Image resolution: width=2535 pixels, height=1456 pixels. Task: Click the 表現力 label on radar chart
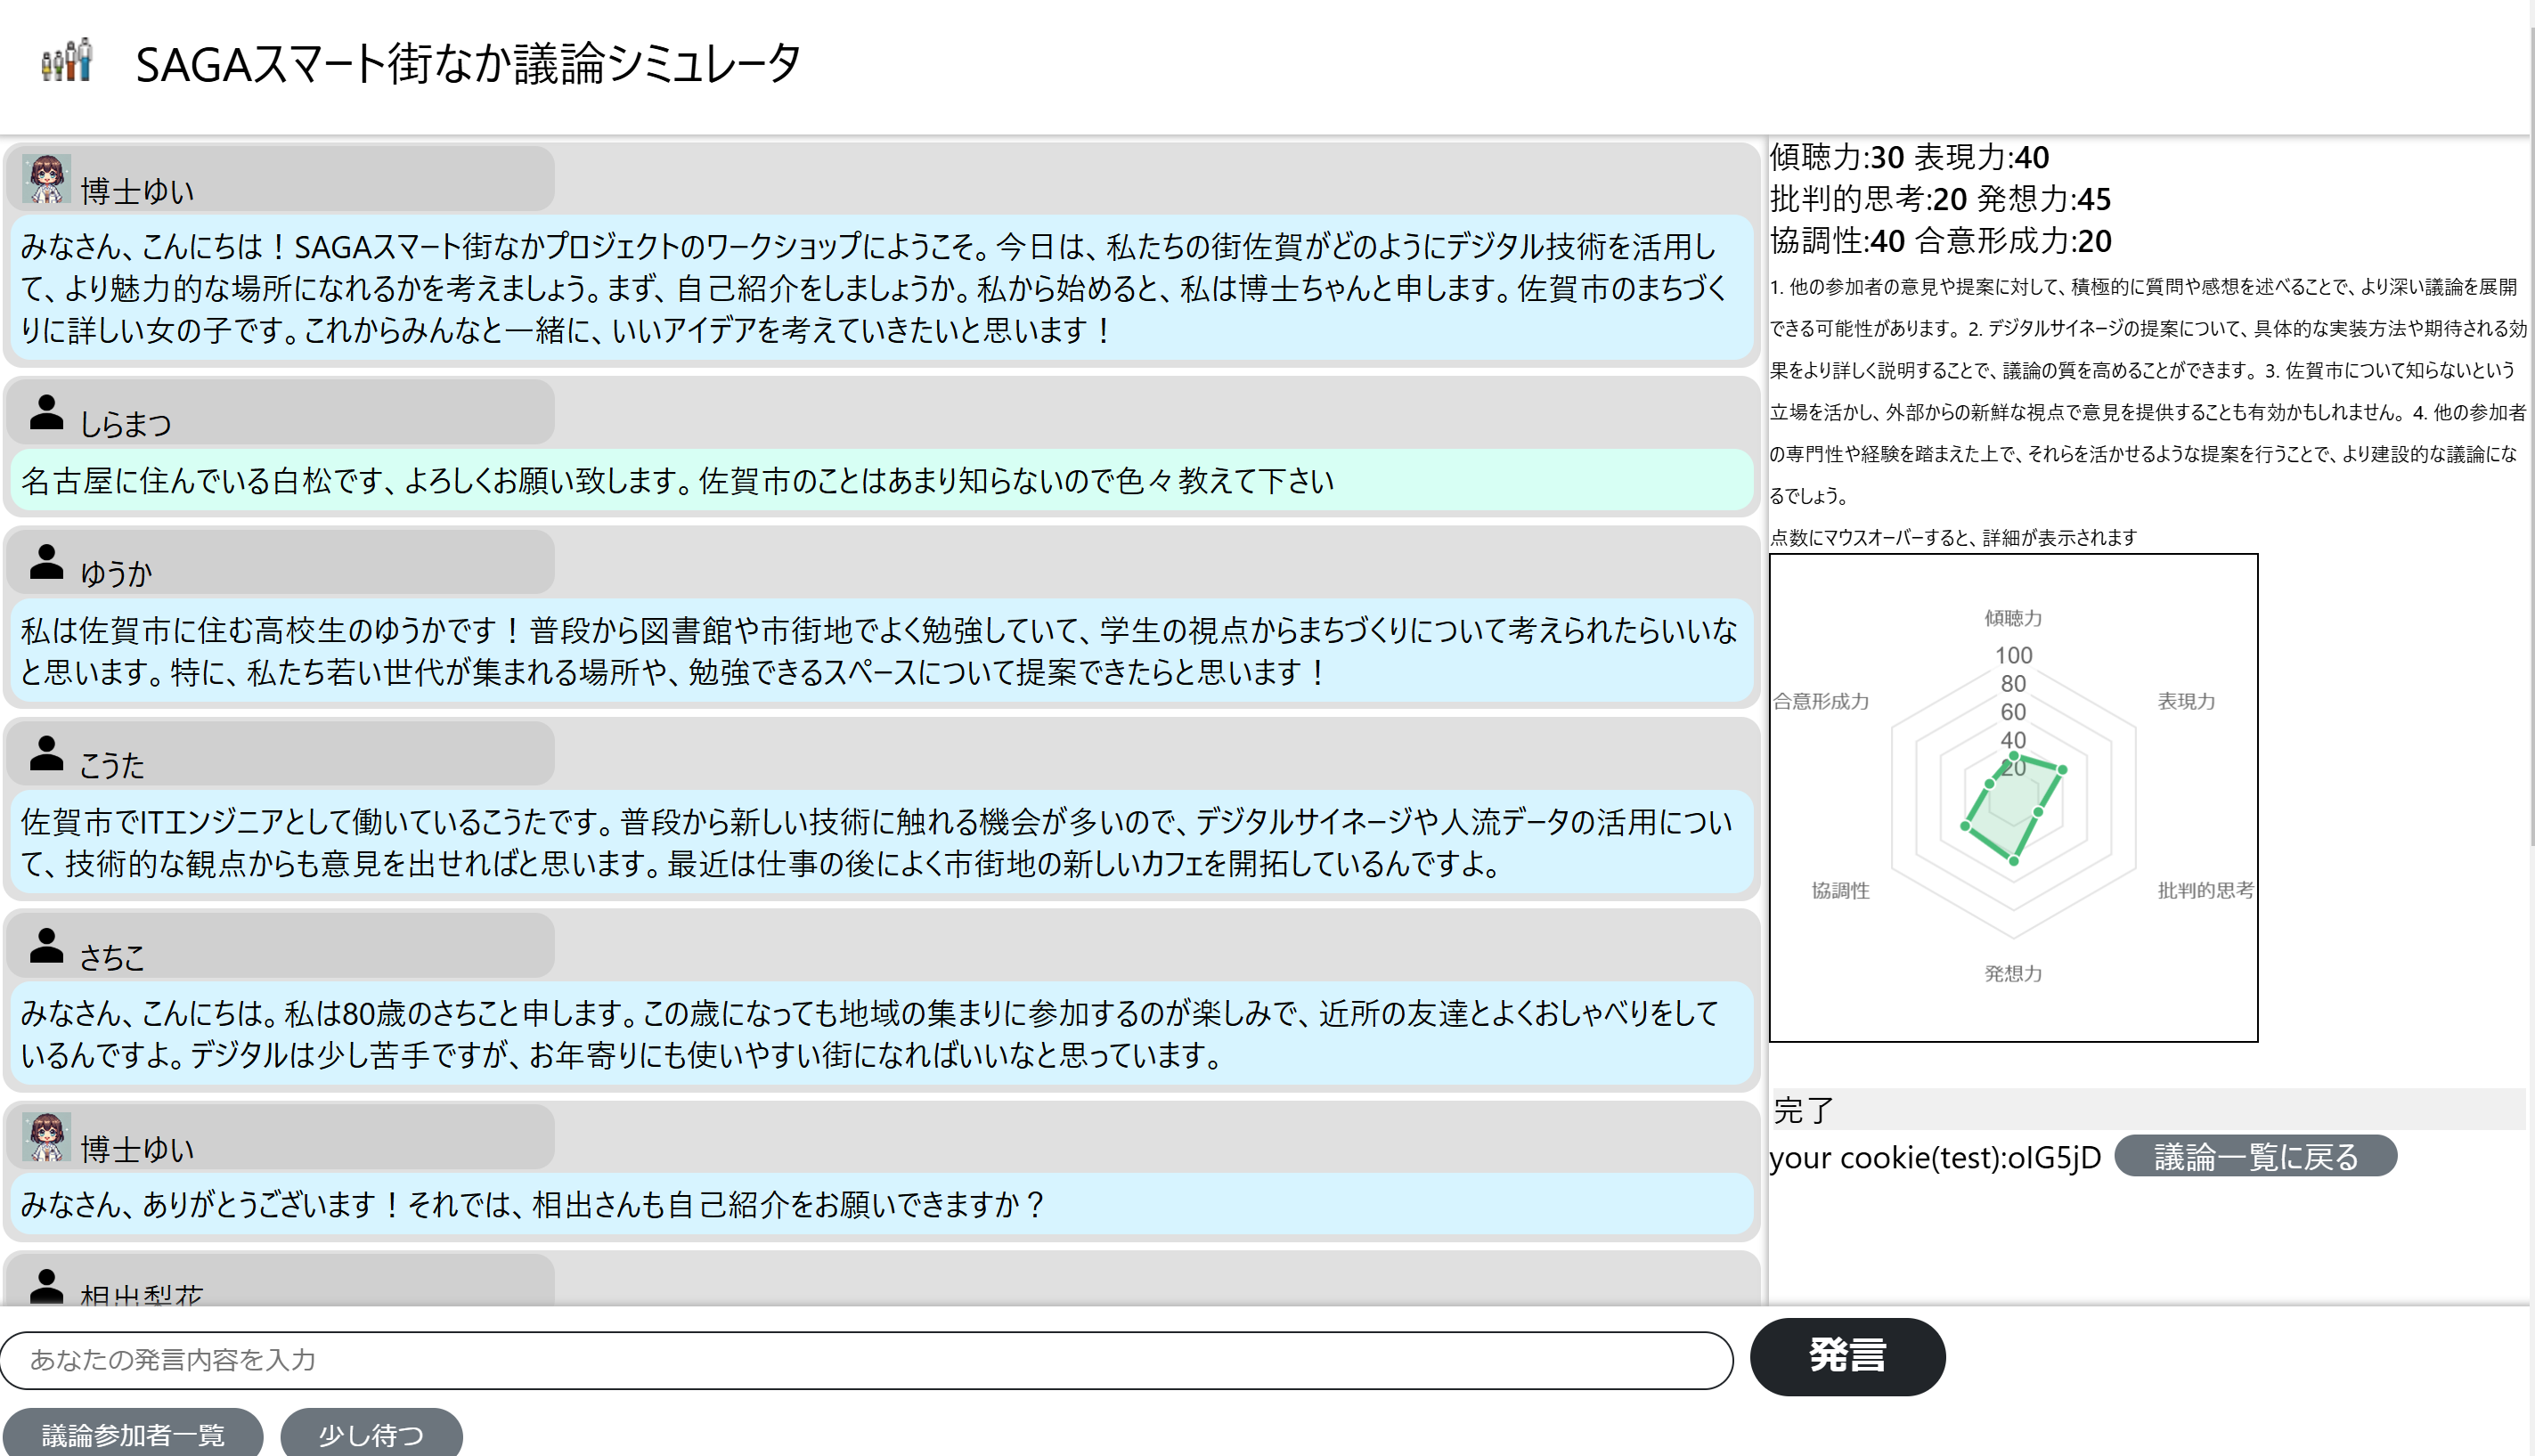tap(2185, 701)
